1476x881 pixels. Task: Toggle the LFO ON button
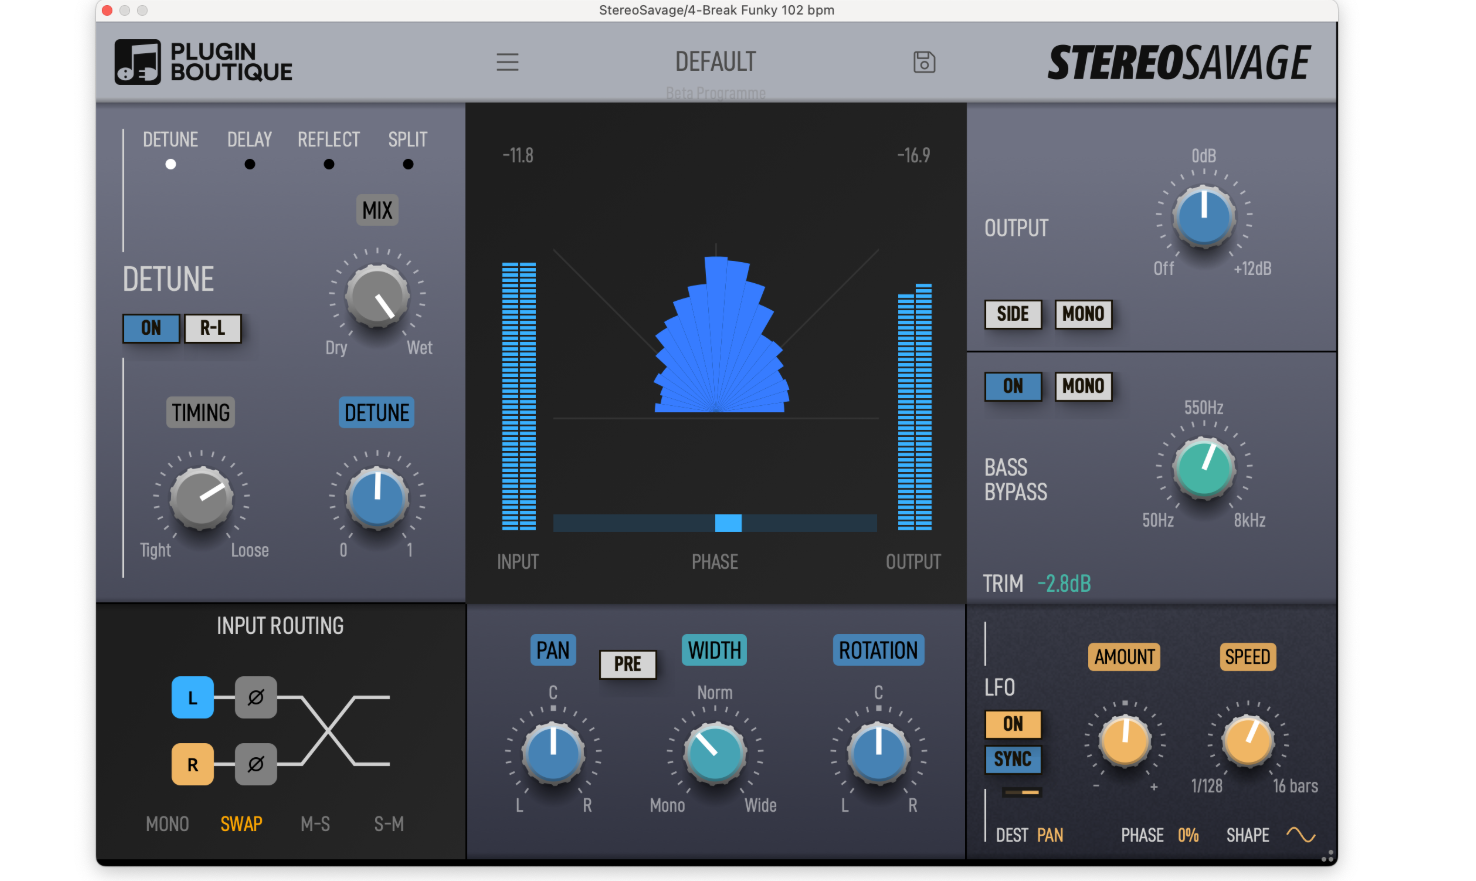click(1013, 724)
